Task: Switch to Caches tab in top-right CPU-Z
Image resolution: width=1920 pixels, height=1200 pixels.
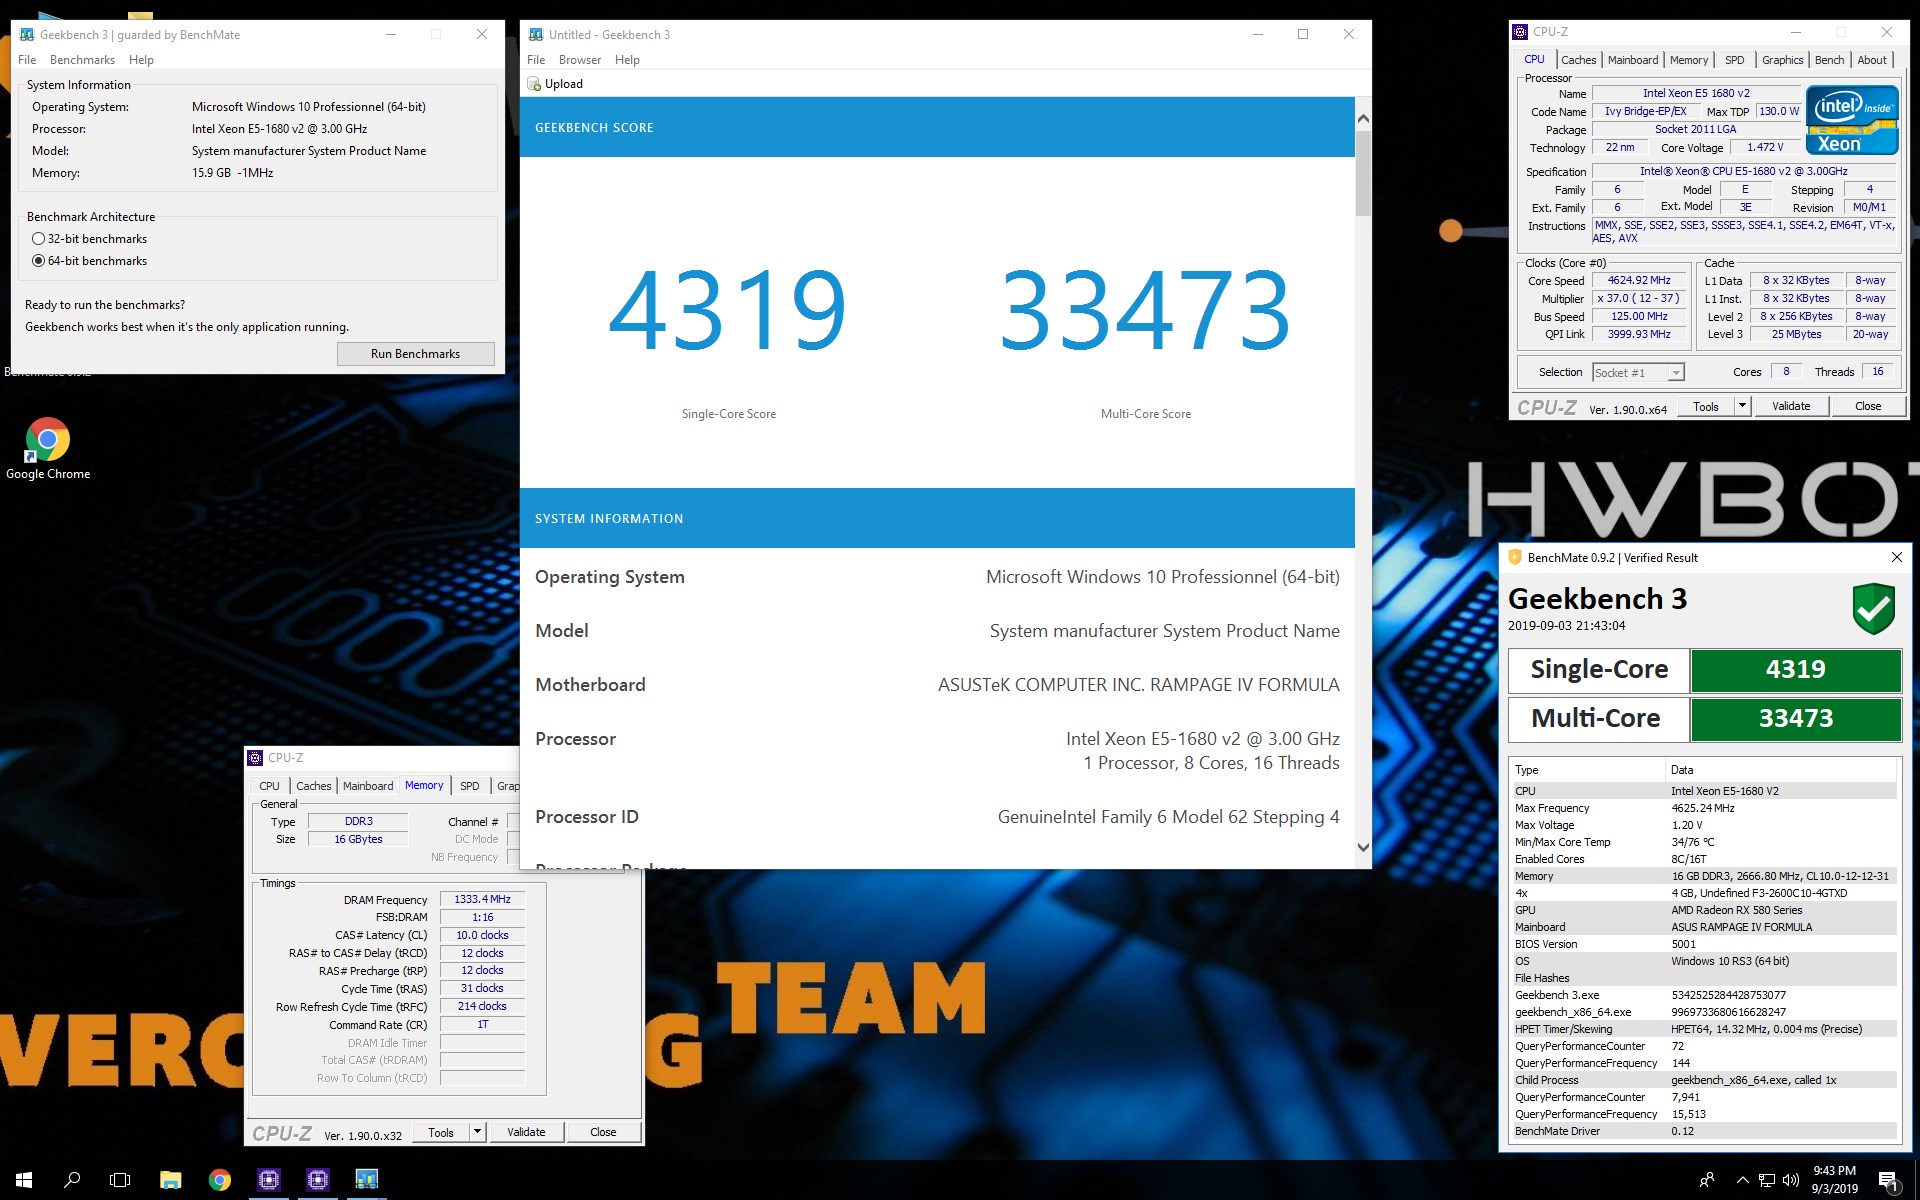Action: [1578, 60]
